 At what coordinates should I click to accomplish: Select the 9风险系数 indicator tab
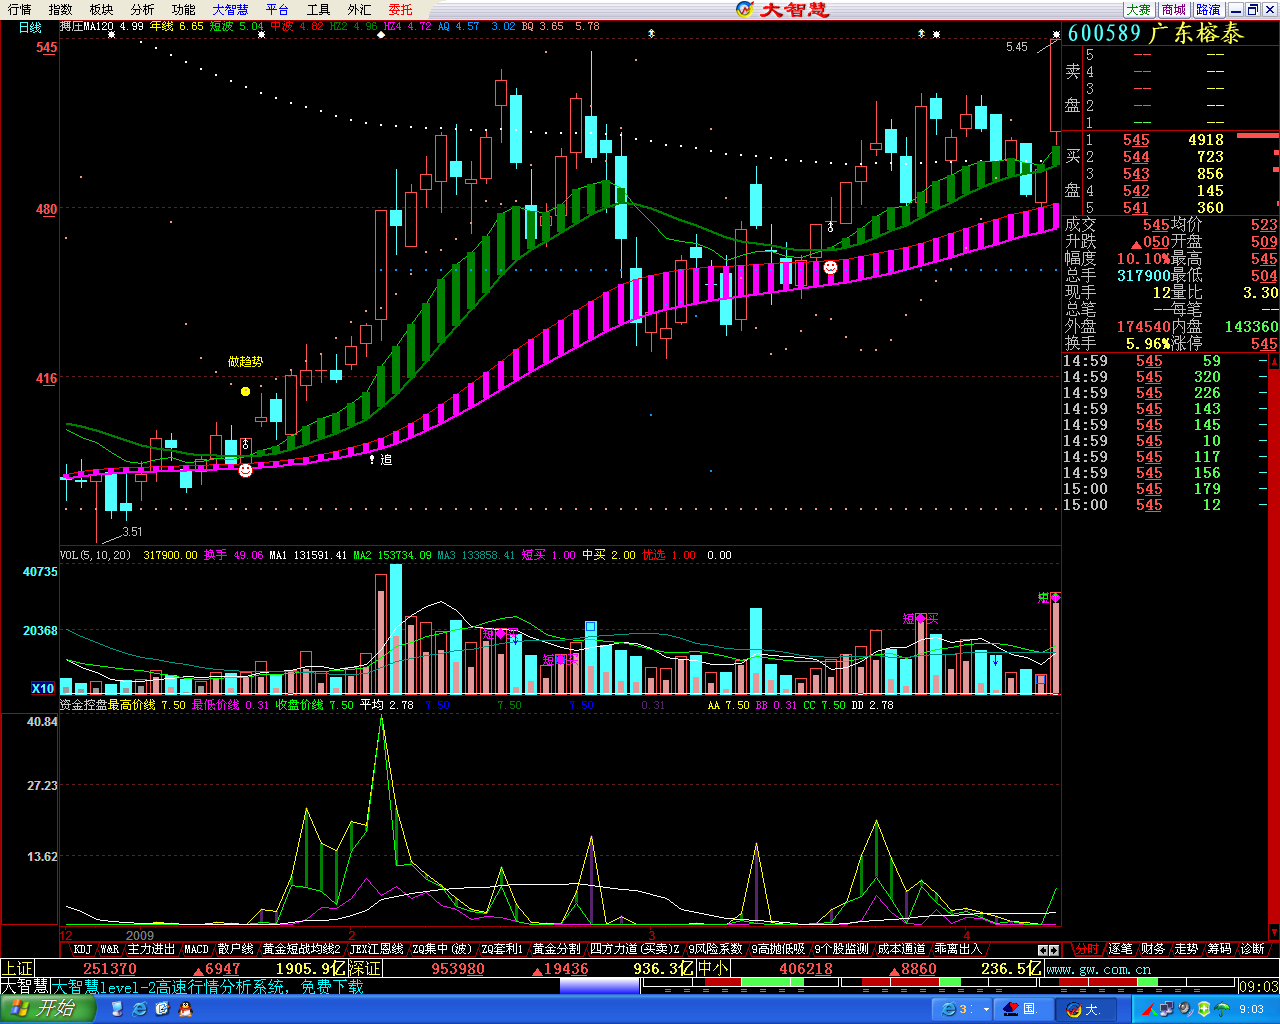point(716,949)
